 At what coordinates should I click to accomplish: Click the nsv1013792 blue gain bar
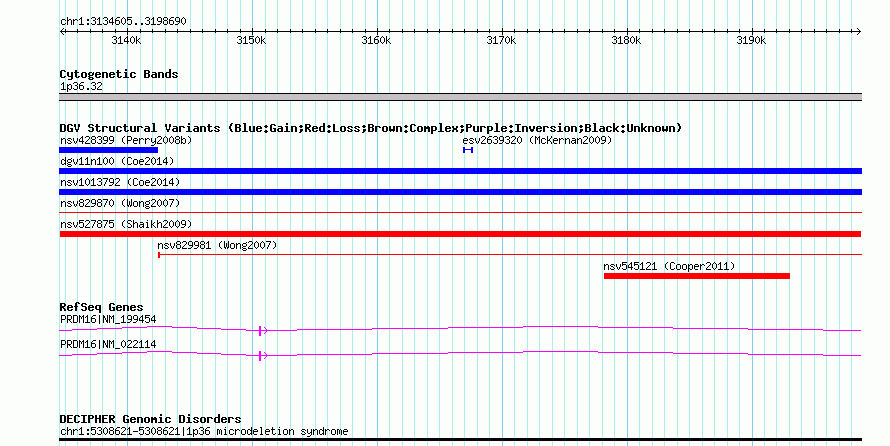460,192
